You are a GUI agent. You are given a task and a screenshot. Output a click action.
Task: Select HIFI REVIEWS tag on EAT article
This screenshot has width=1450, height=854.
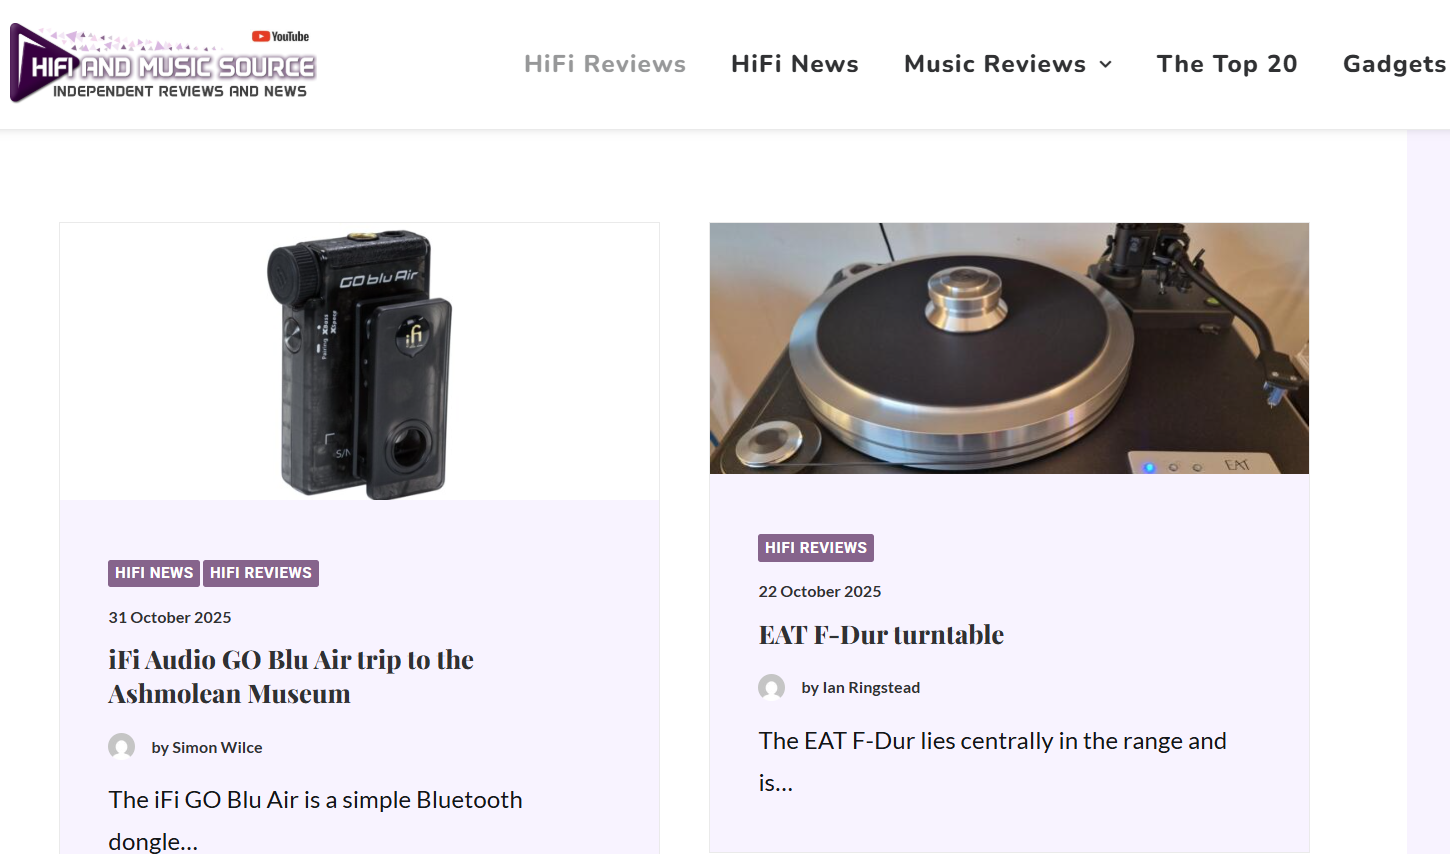(816, 548)
